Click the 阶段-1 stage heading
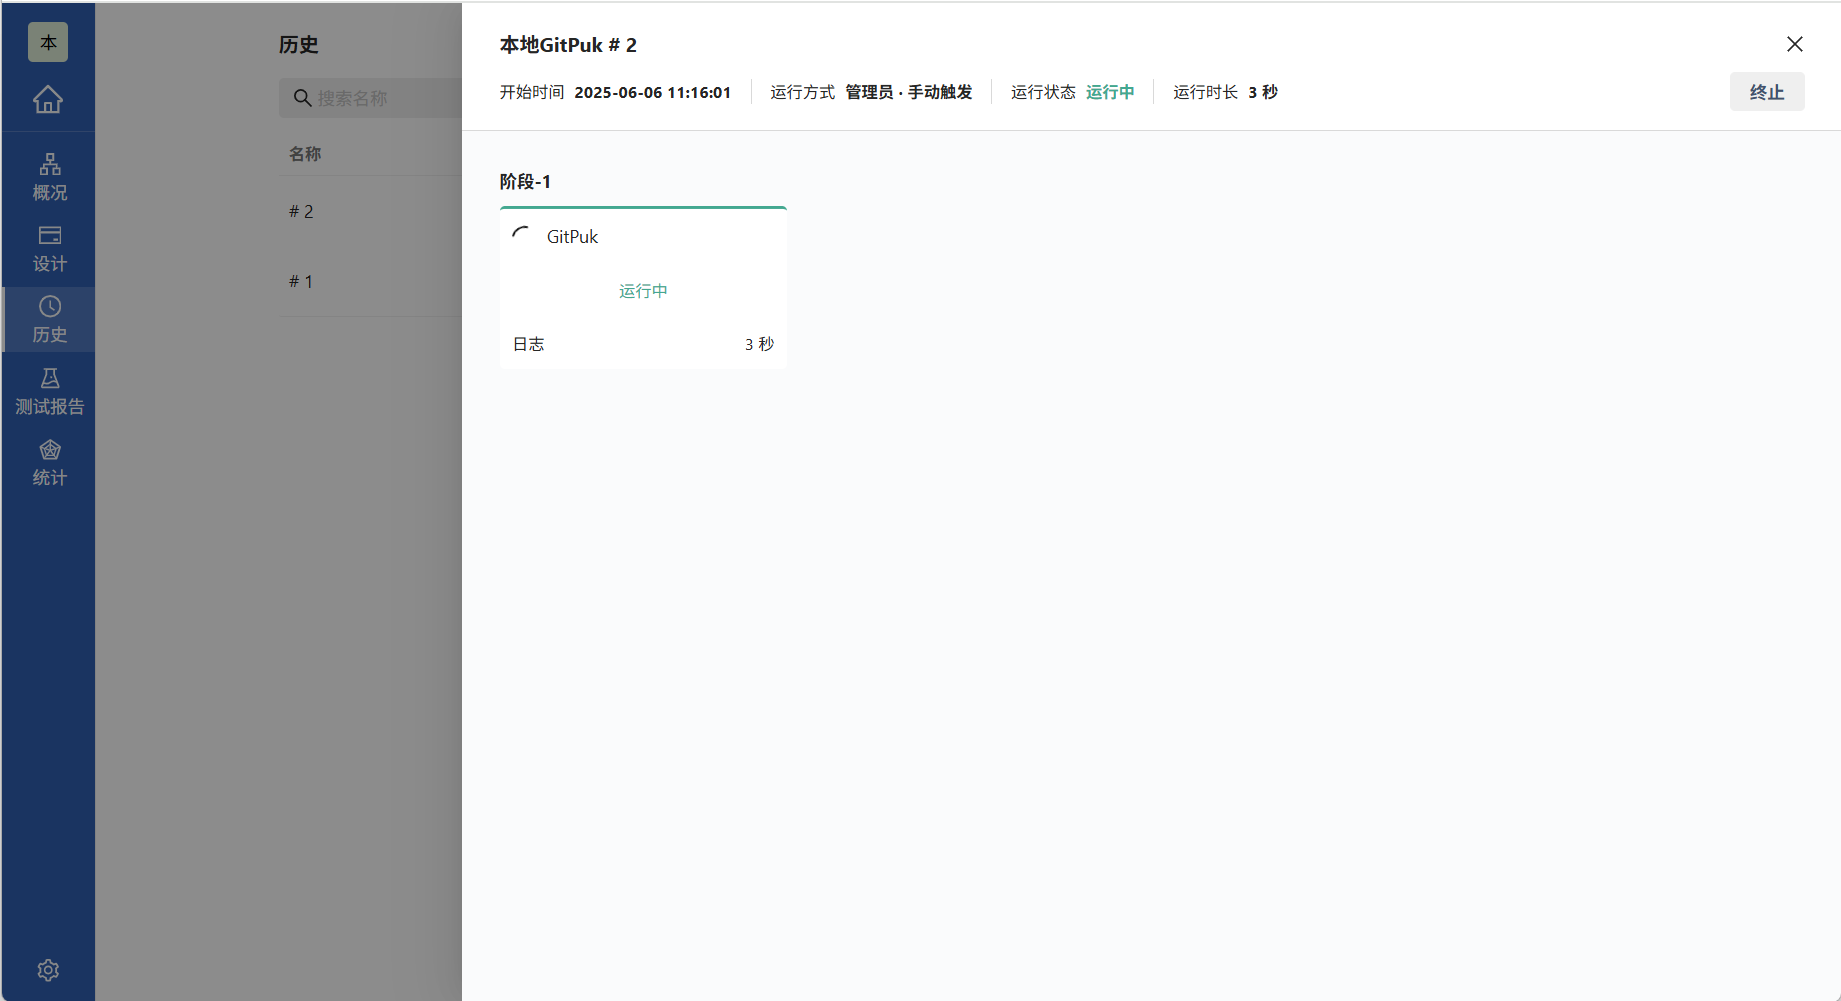This screenshot has height=1001, width=1841. pos(525,182)
